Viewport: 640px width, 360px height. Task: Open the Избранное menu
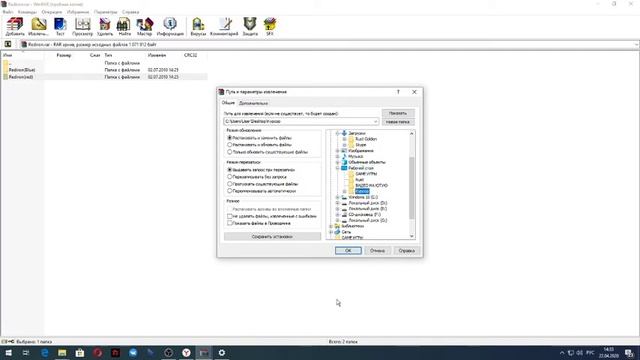78,12
